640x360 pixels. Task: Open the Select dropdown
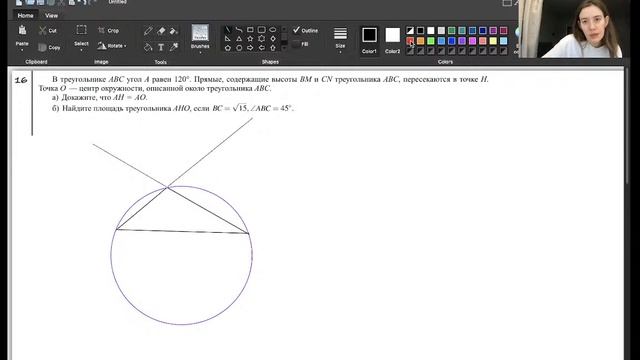coord(81,50)
